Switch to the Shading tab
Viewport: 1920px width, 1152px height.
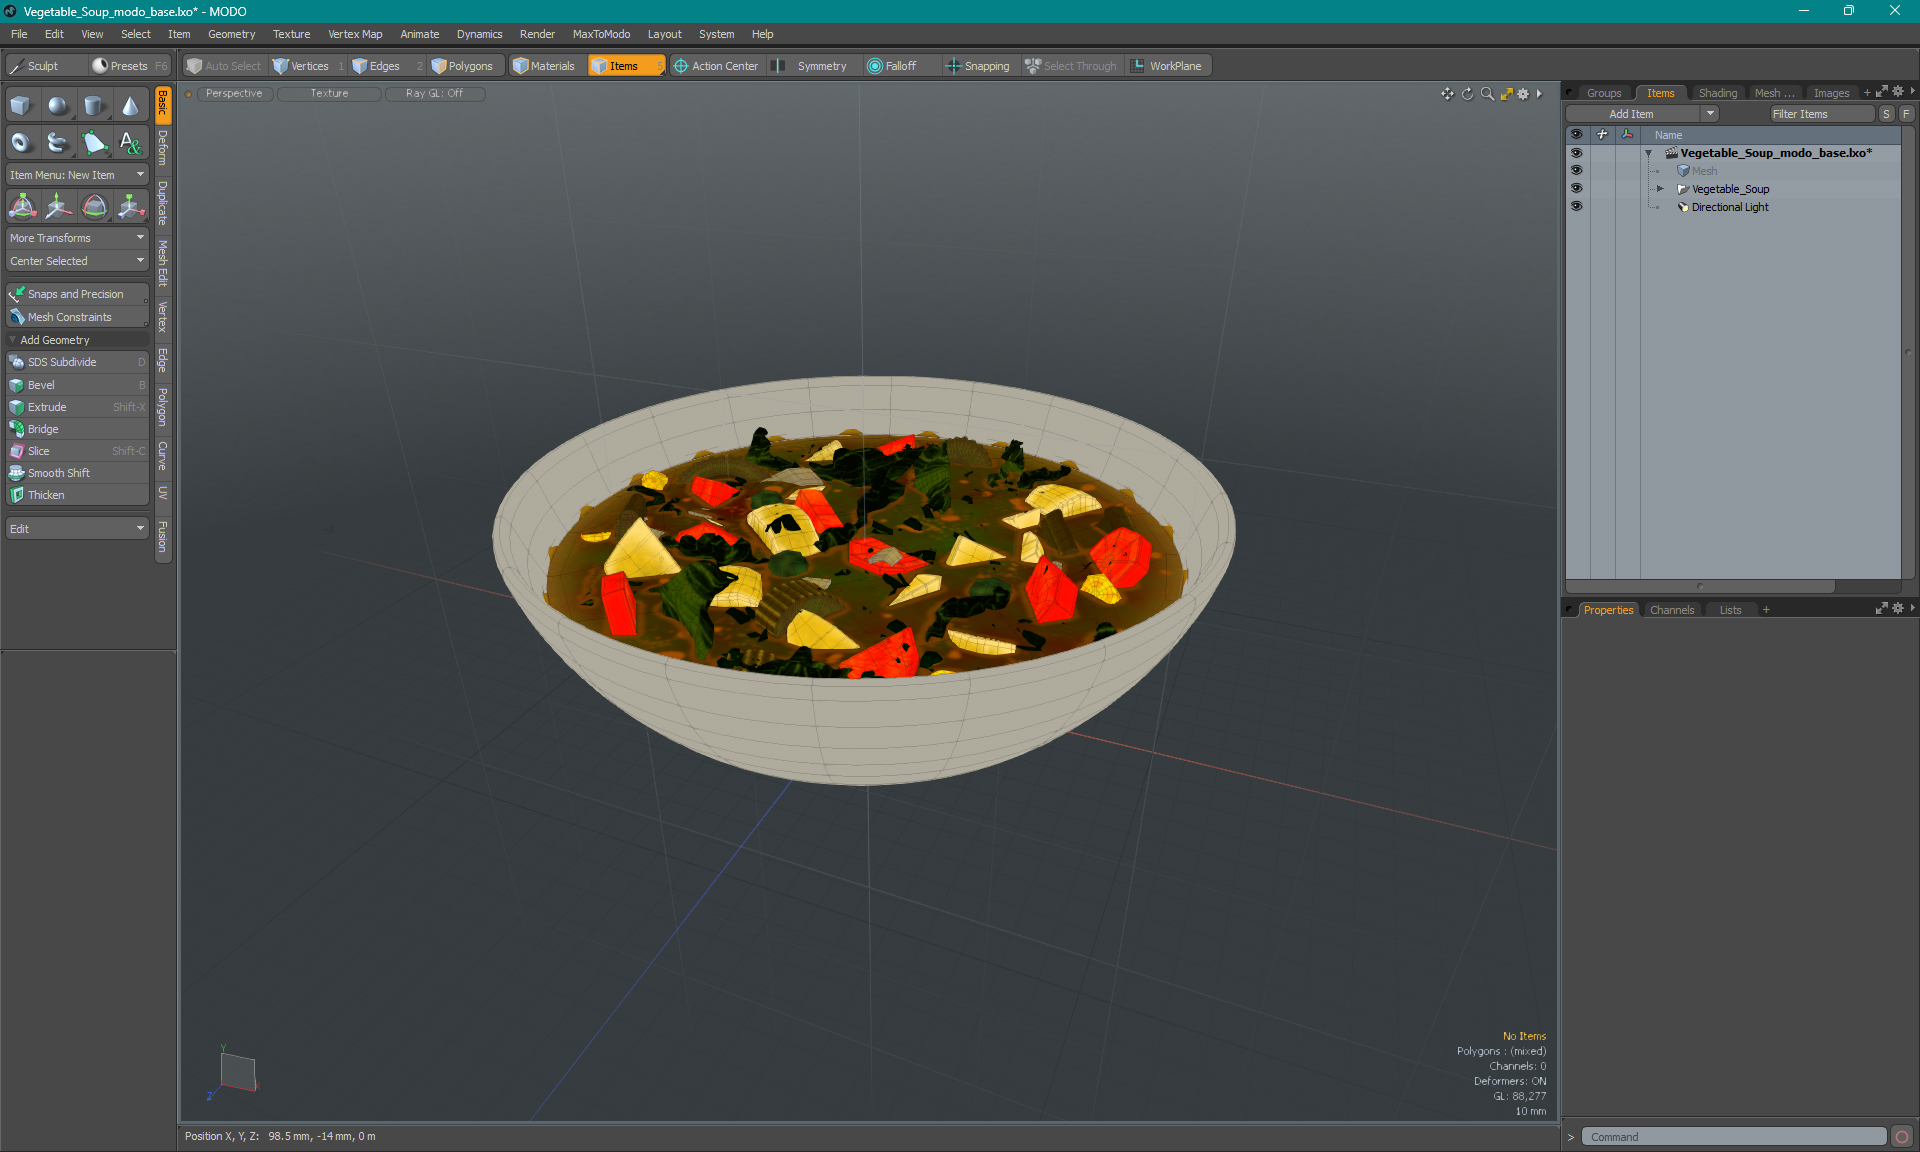tap(1717, 93)
